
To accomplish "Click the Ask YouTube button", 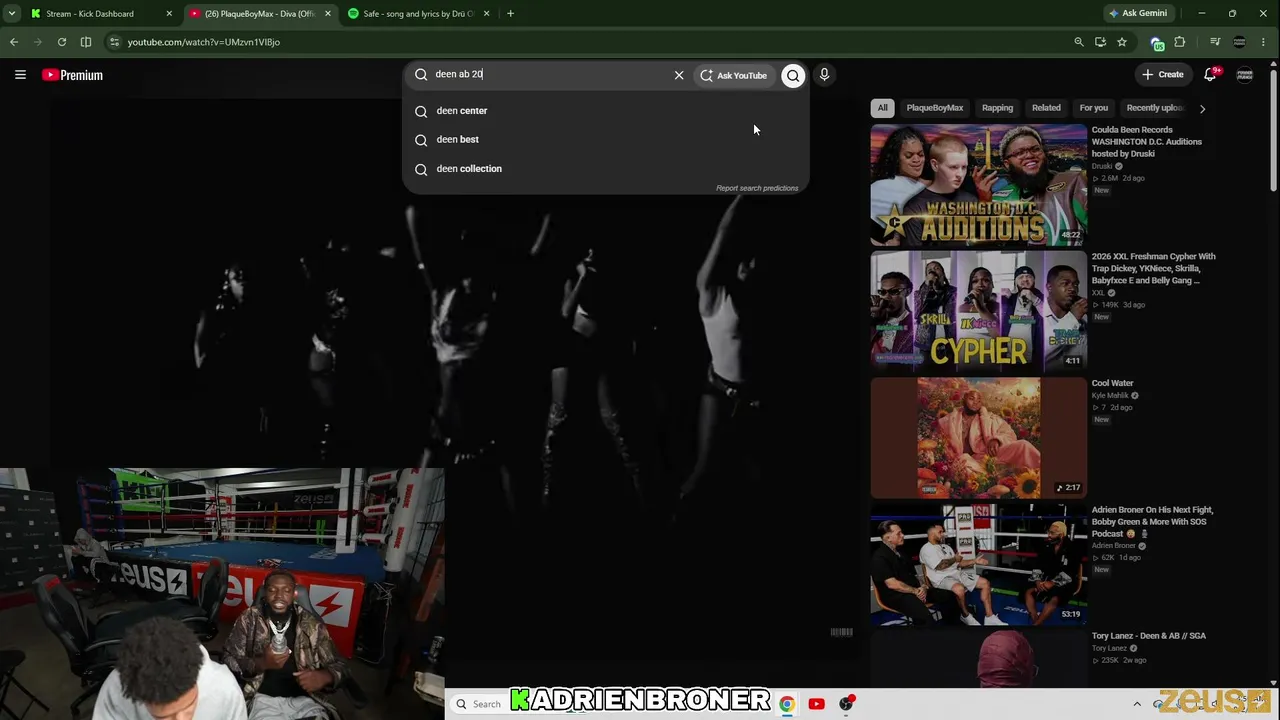I will coord(733,75).
